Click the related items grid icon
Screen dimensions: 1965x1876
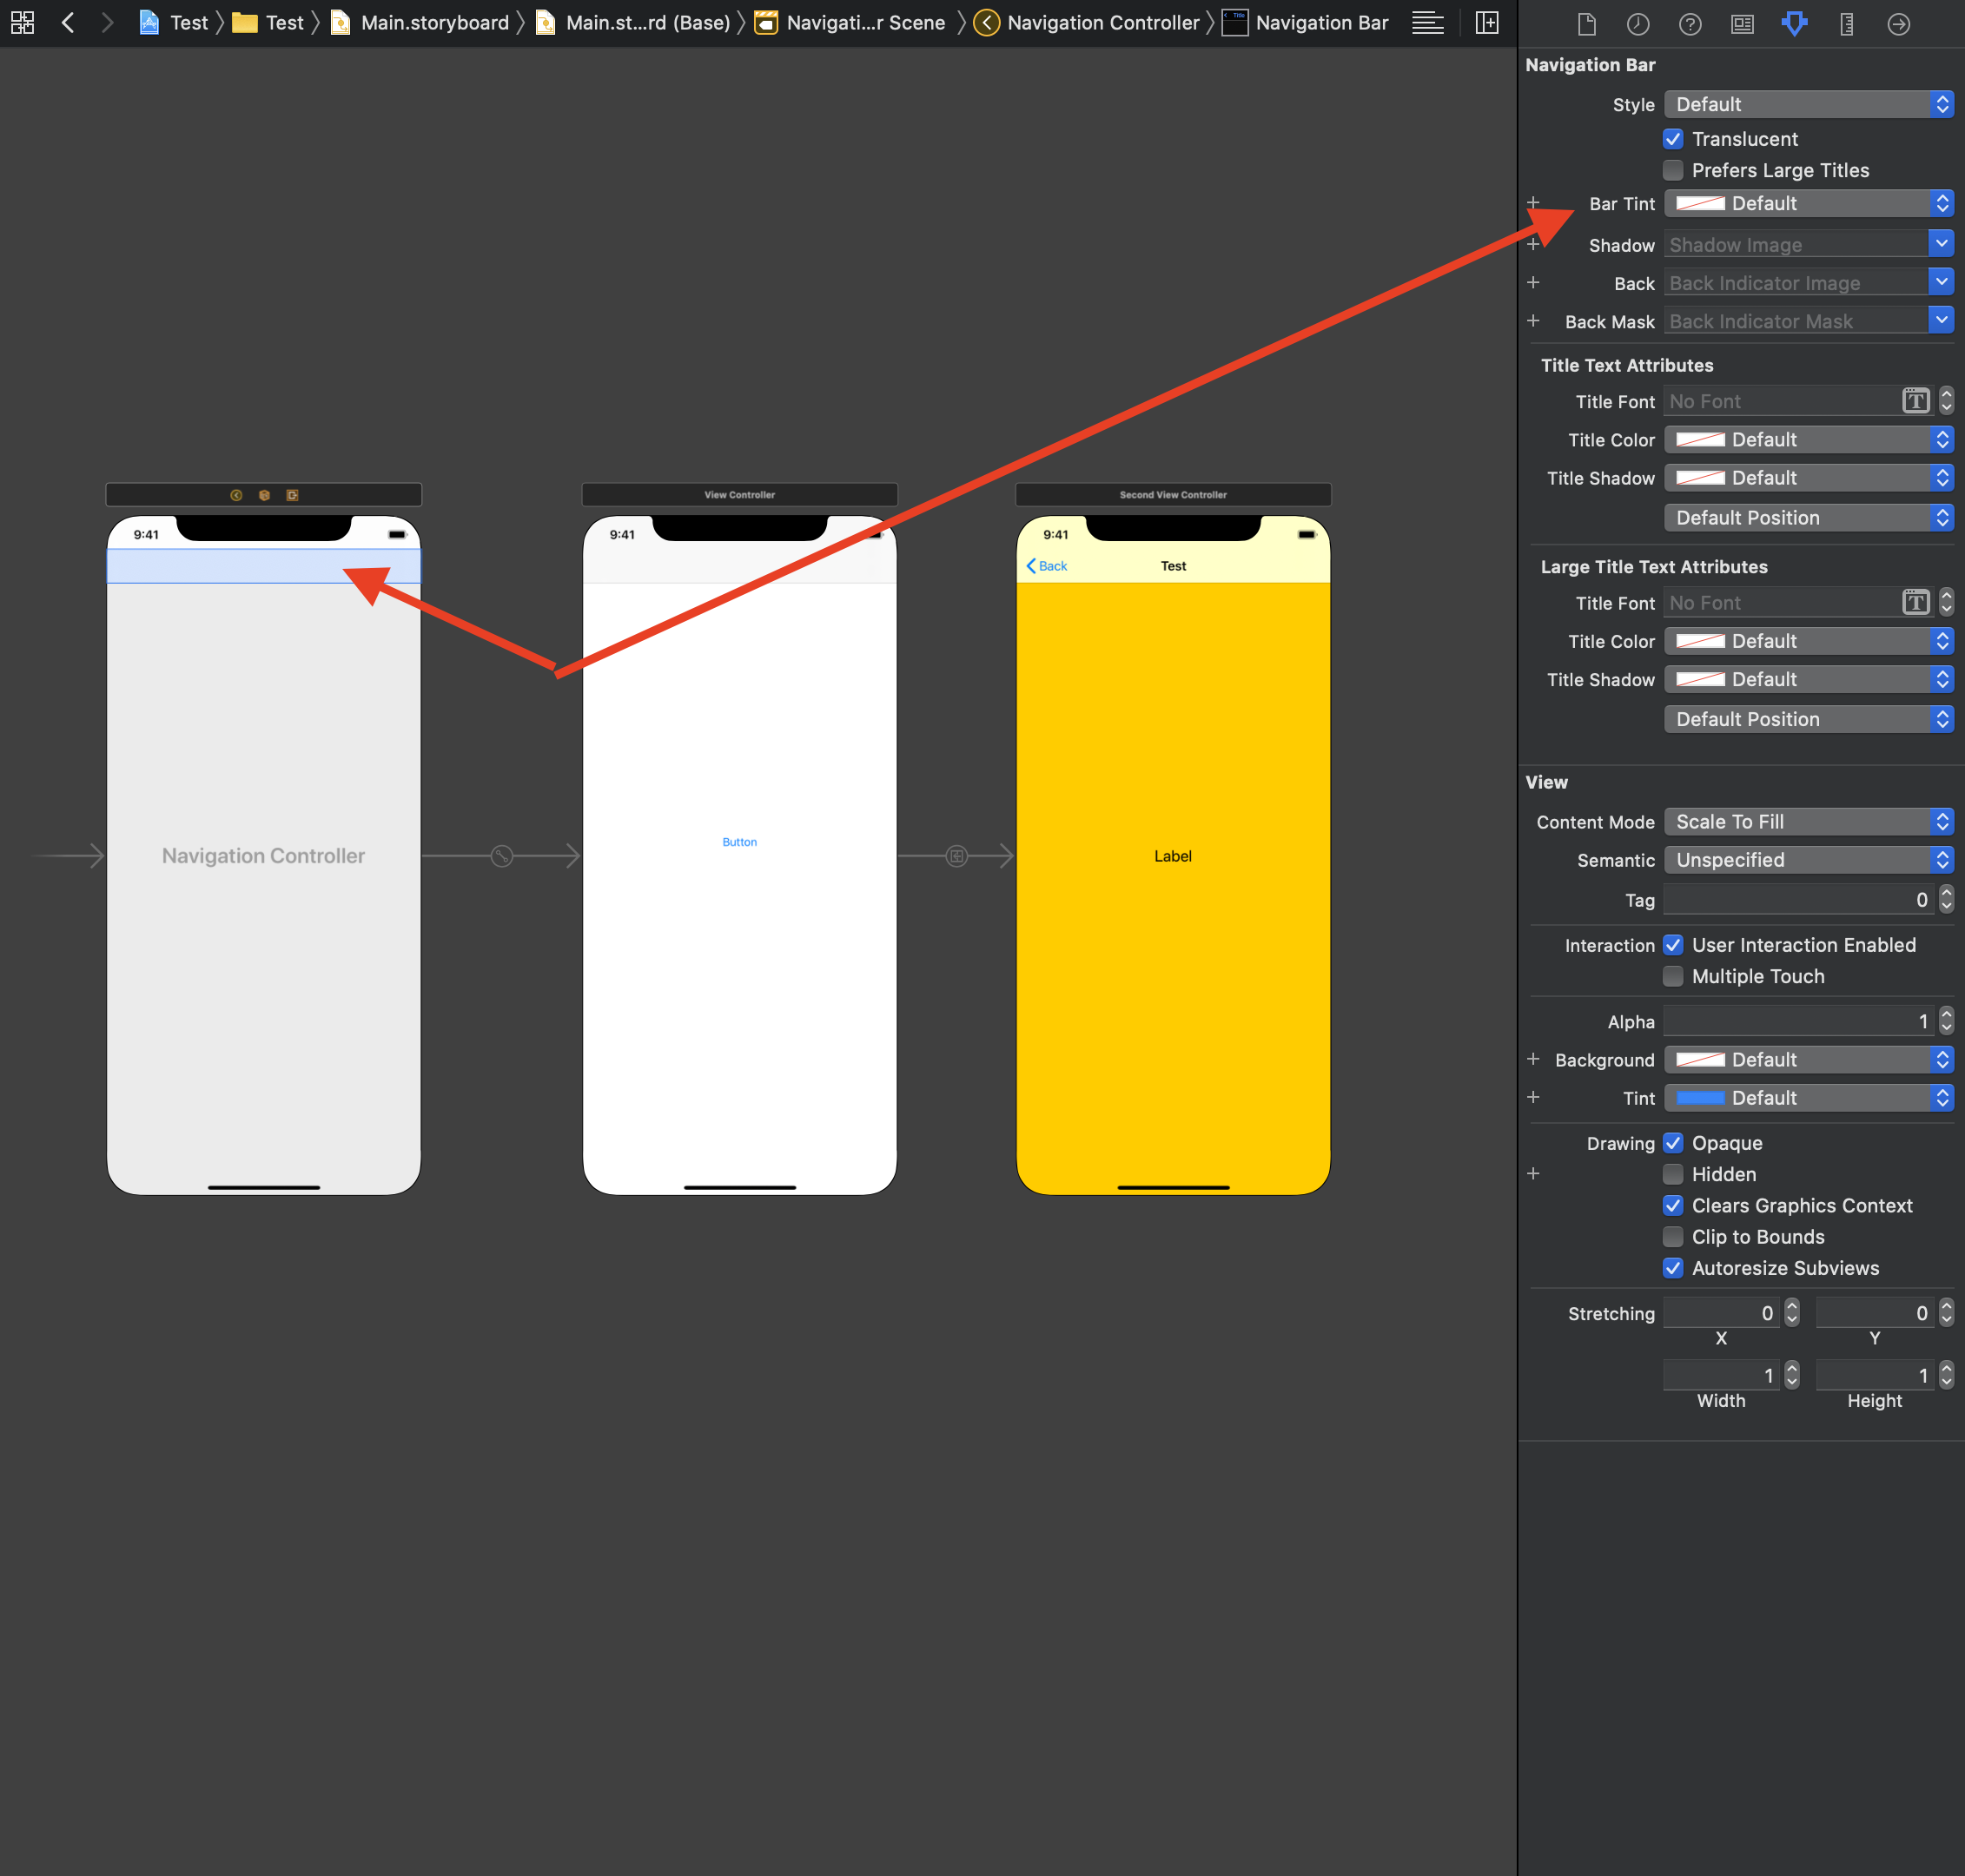(22, 22)
